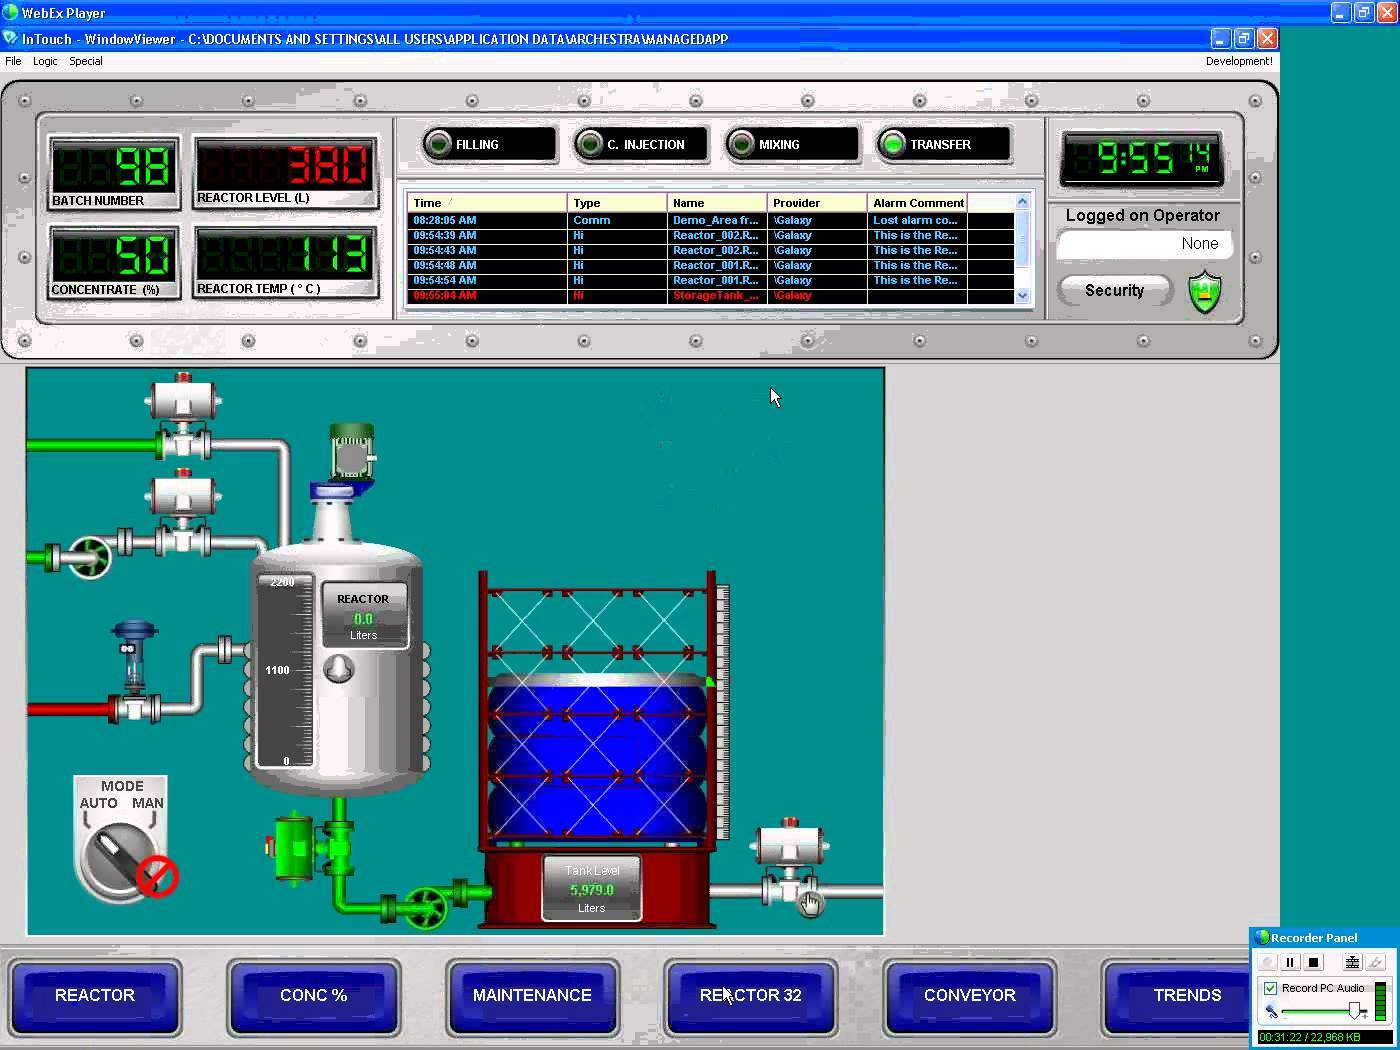The image size is (1400, 1050).
Task: Click the Alarm Comment column header
Action: [917, 202]
